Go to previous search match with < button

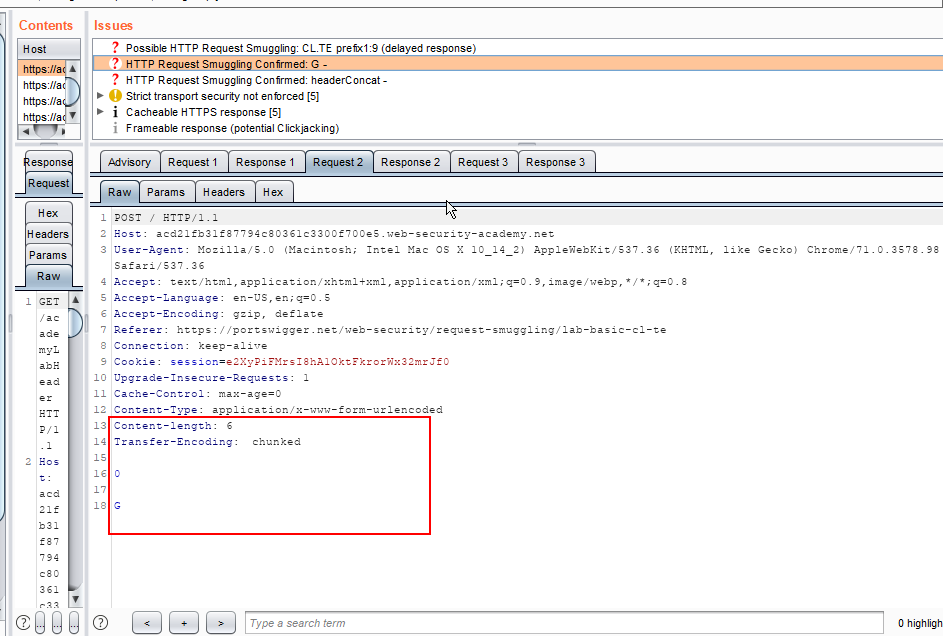point(147,623)
